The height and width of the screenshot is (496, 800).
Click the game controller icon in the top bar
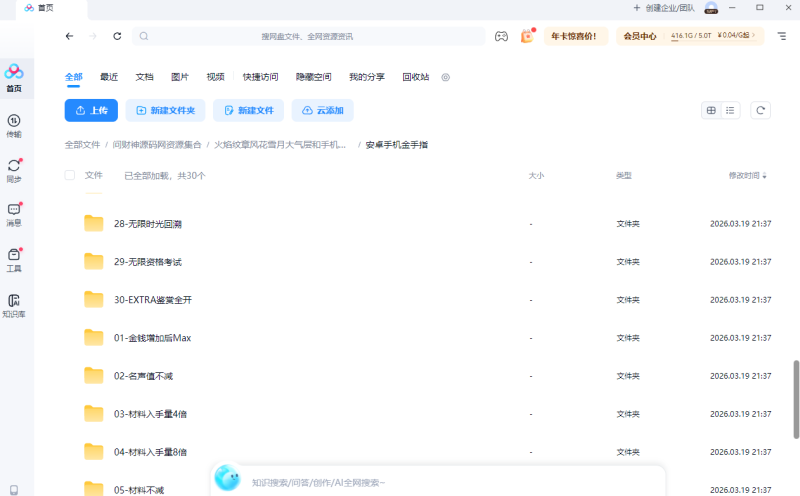[502, 36]
